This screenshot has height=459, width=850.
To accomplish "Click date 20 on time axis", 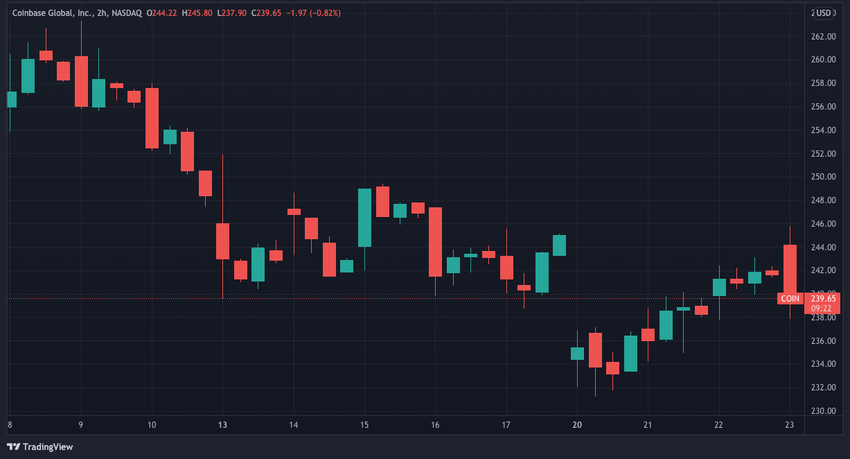I will coord(577,425).
